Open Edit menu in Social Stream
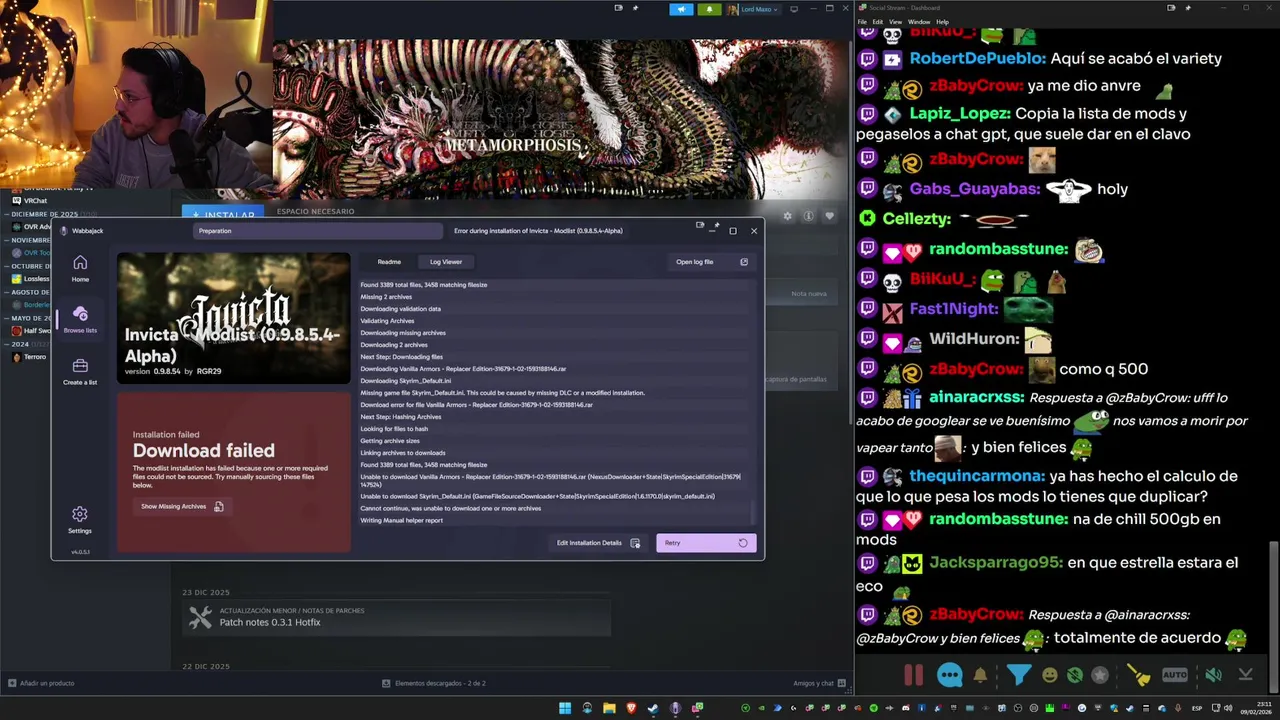 [877, 22]
